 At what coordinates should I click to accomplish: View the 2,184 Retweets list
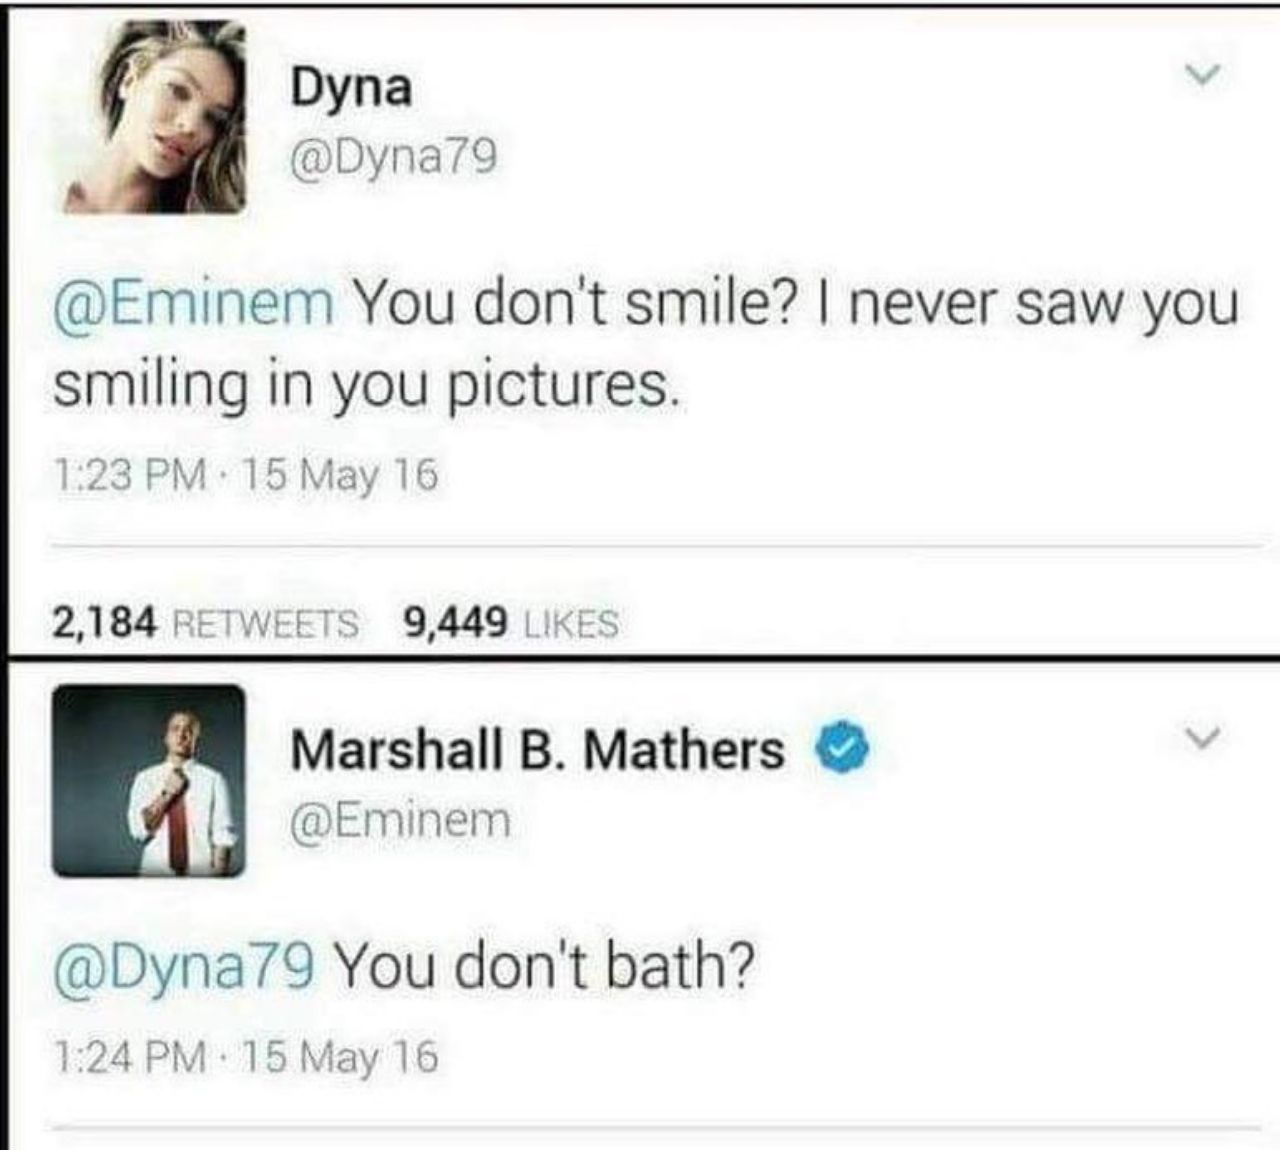[205, 624]
